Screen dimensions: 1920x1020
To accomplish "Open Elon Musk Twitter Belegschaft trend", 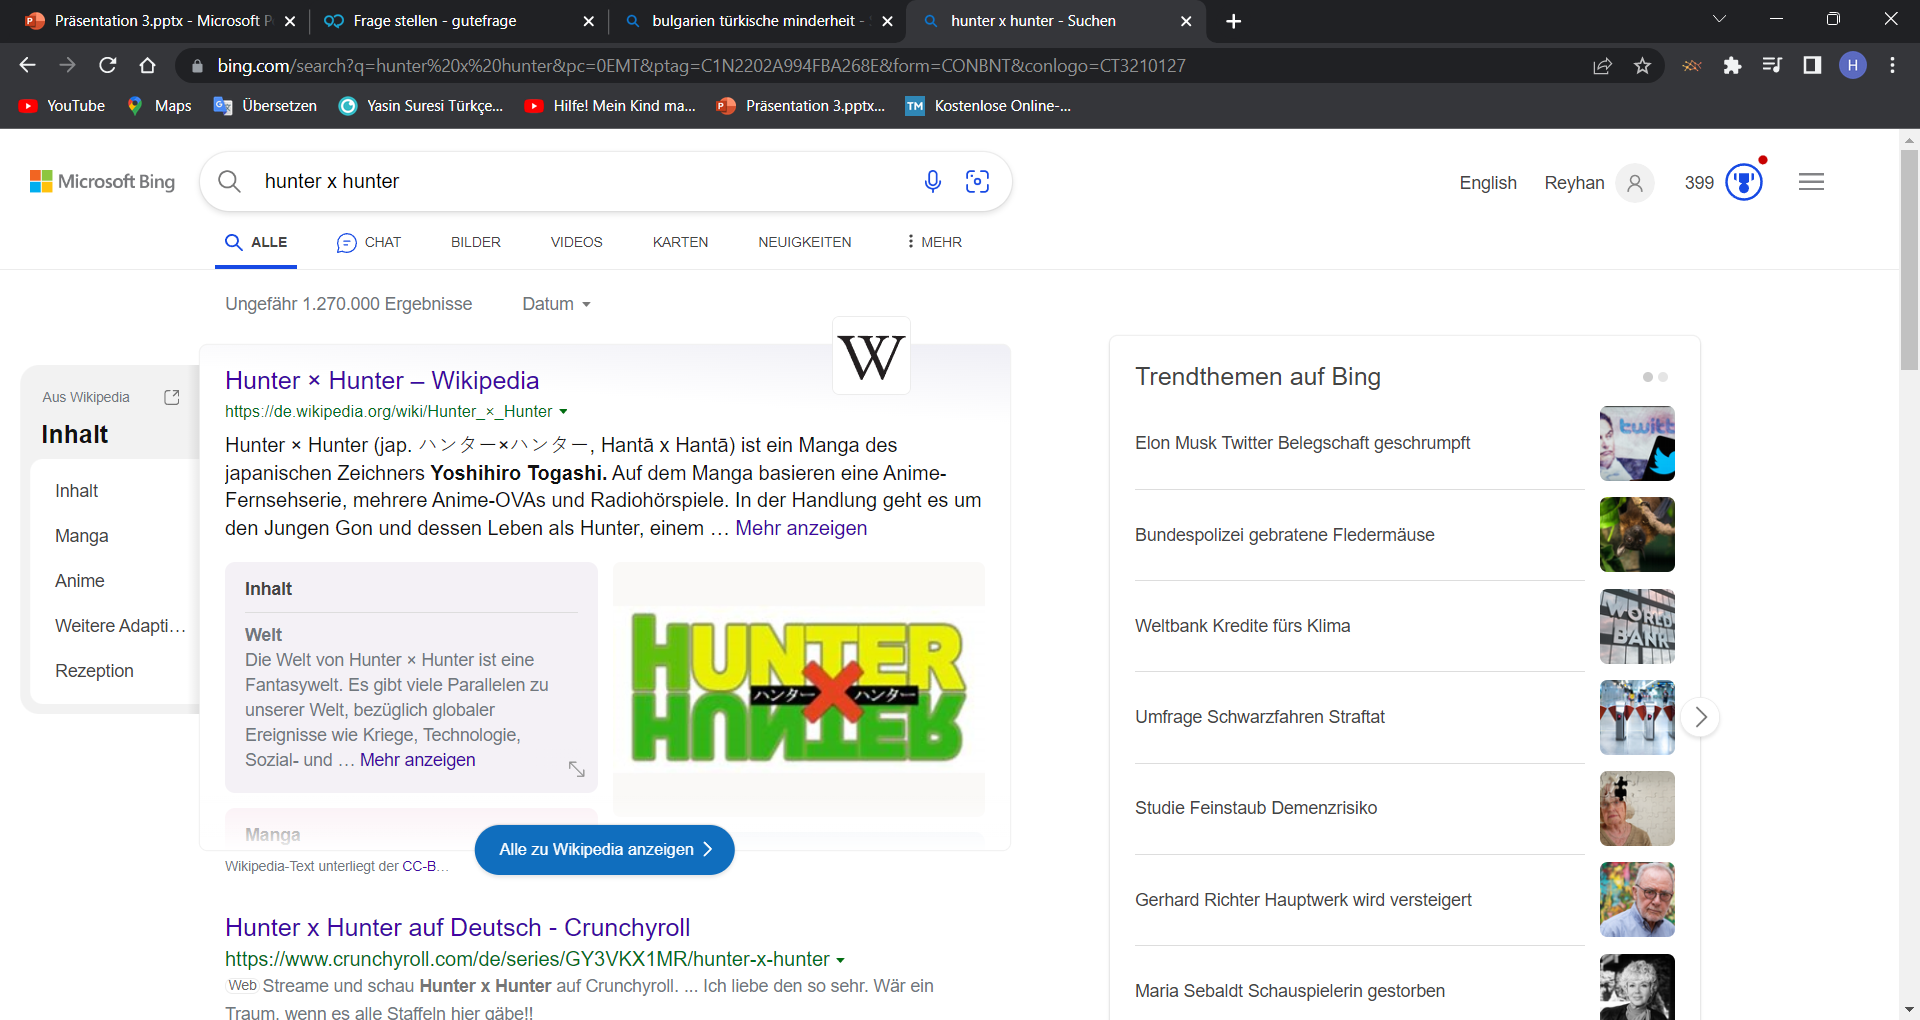I will click(1302, 443).
